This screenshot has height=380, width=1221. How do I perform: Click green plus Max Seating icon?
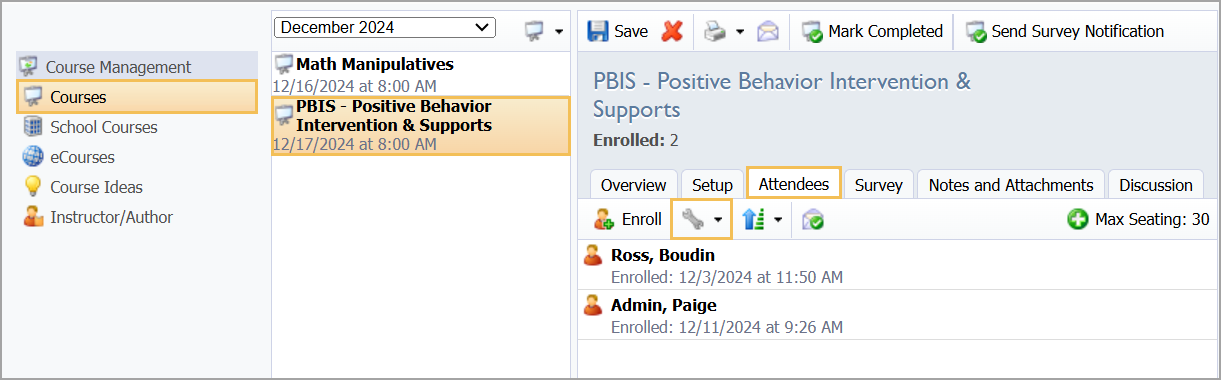[x=1078, y=219]
